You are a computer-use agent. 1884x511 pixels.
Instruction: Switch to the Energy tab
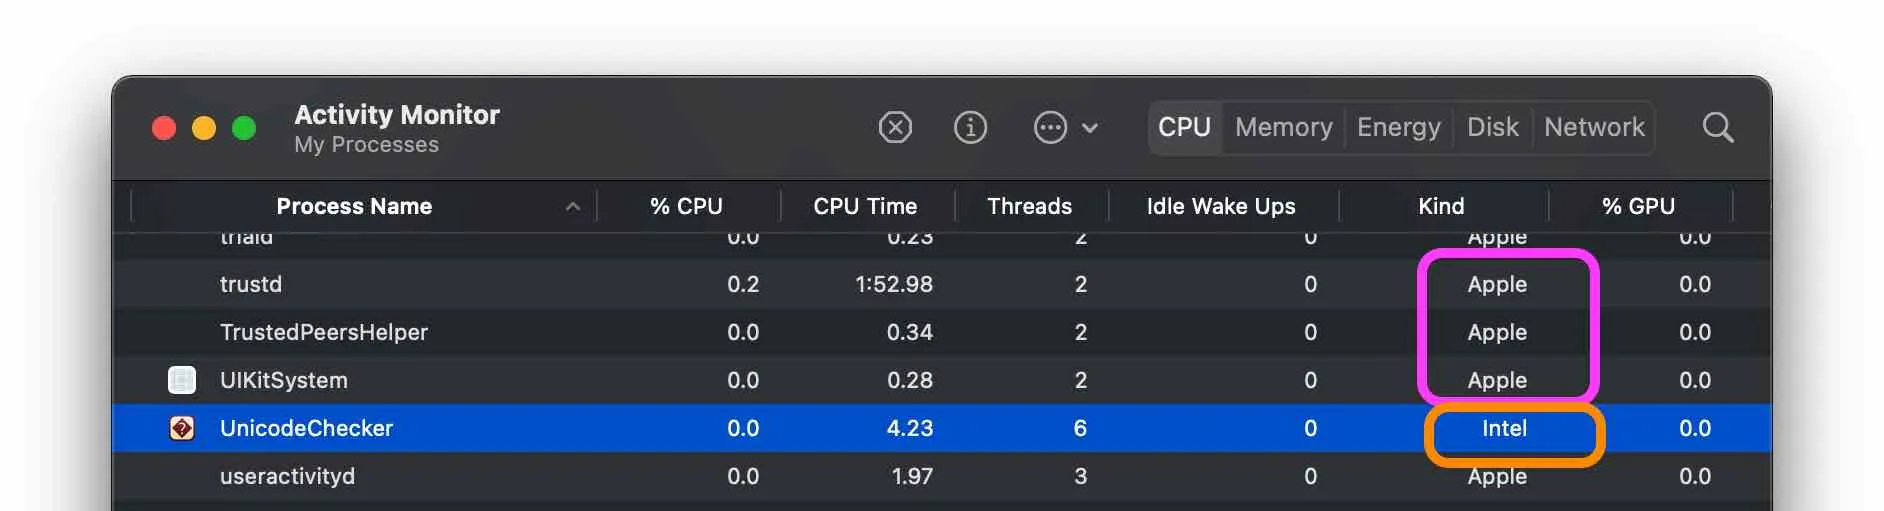pyautogui.click(x=1398, y=128)
